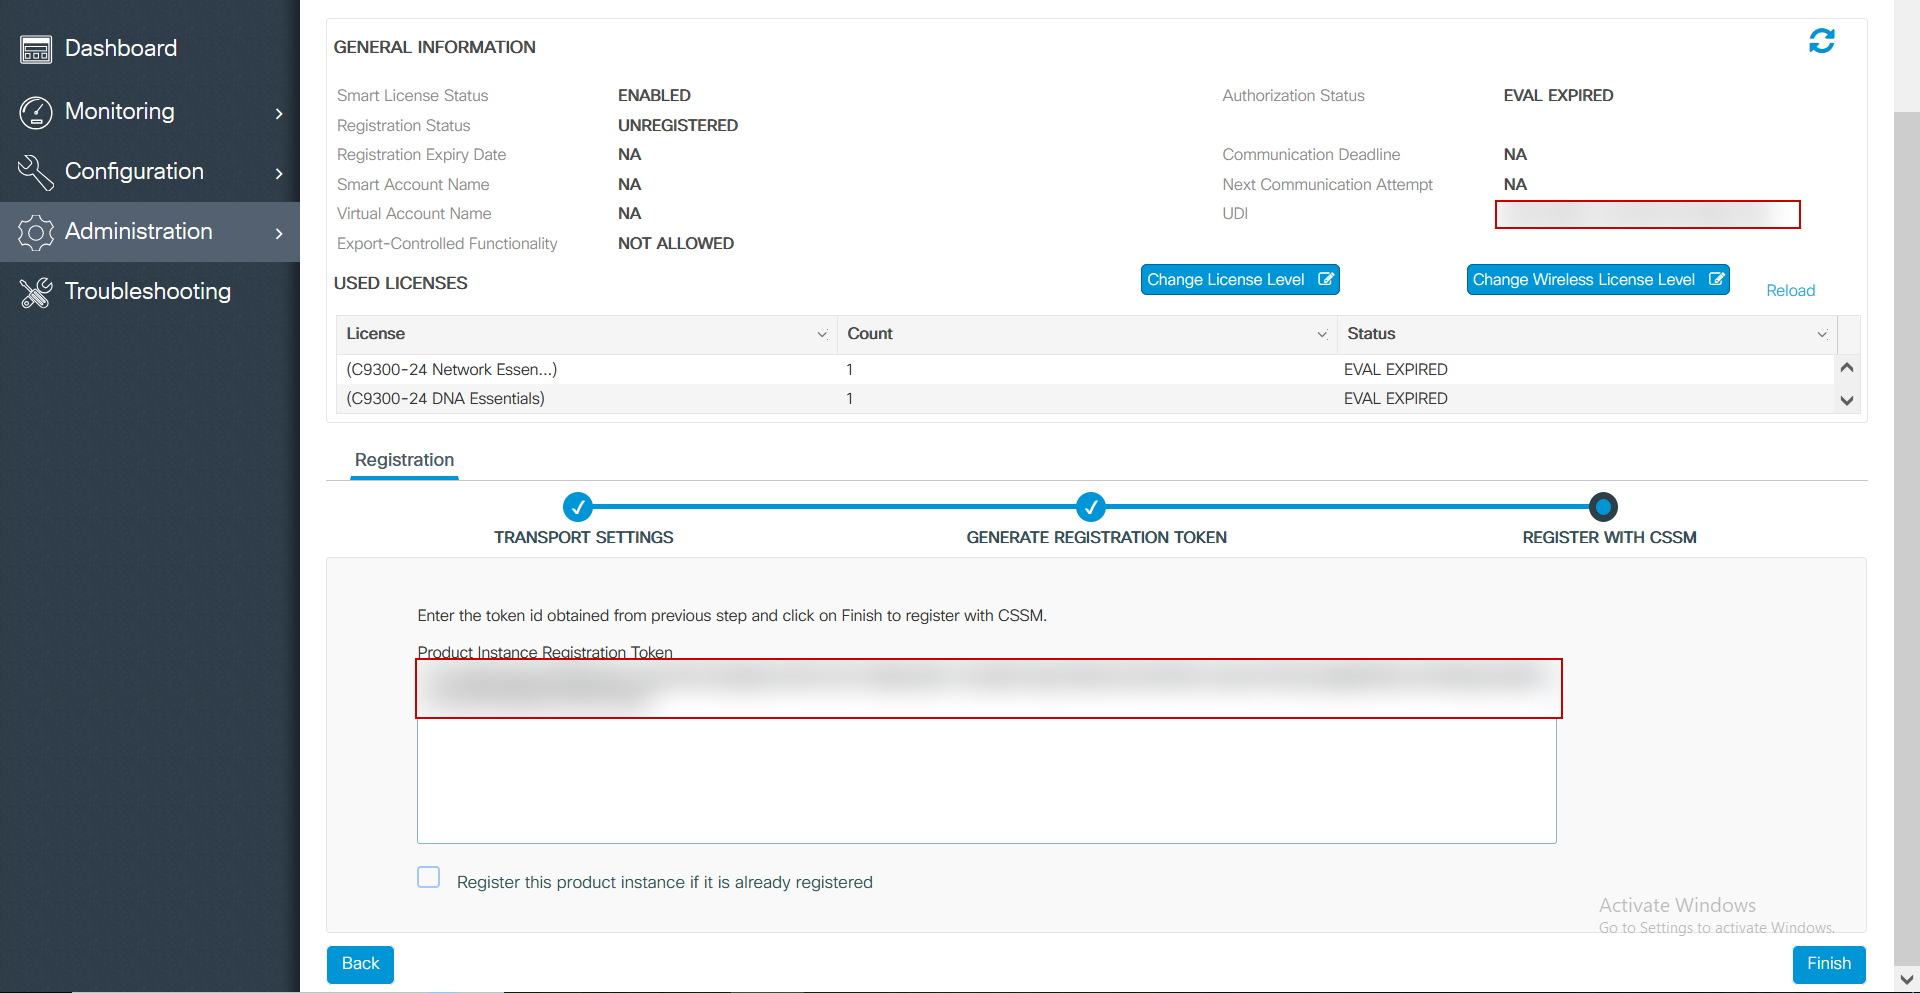
Task: Click the Configuration wrench icon
Action: pyautogui.click(x=36, y=172)
